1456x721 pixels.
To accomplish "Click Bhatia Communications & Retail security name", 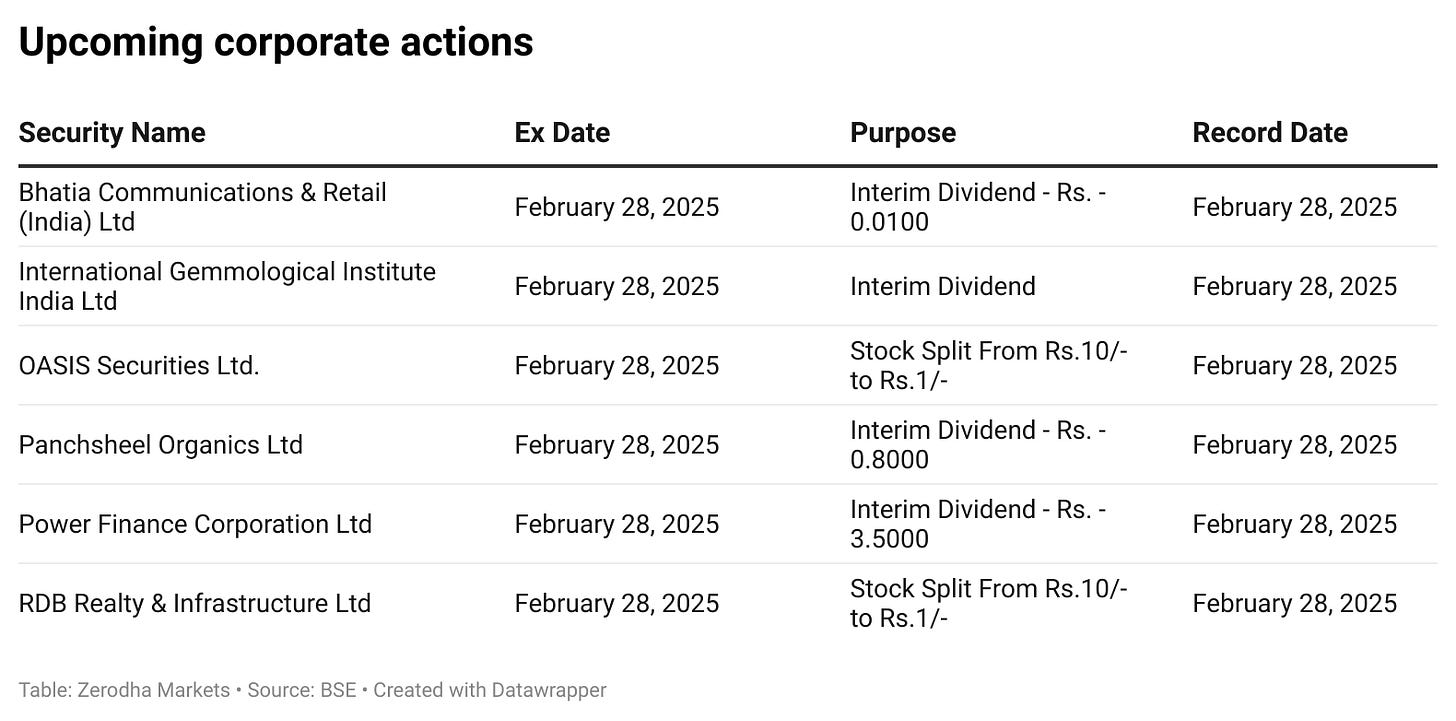I will pos(202,207).
